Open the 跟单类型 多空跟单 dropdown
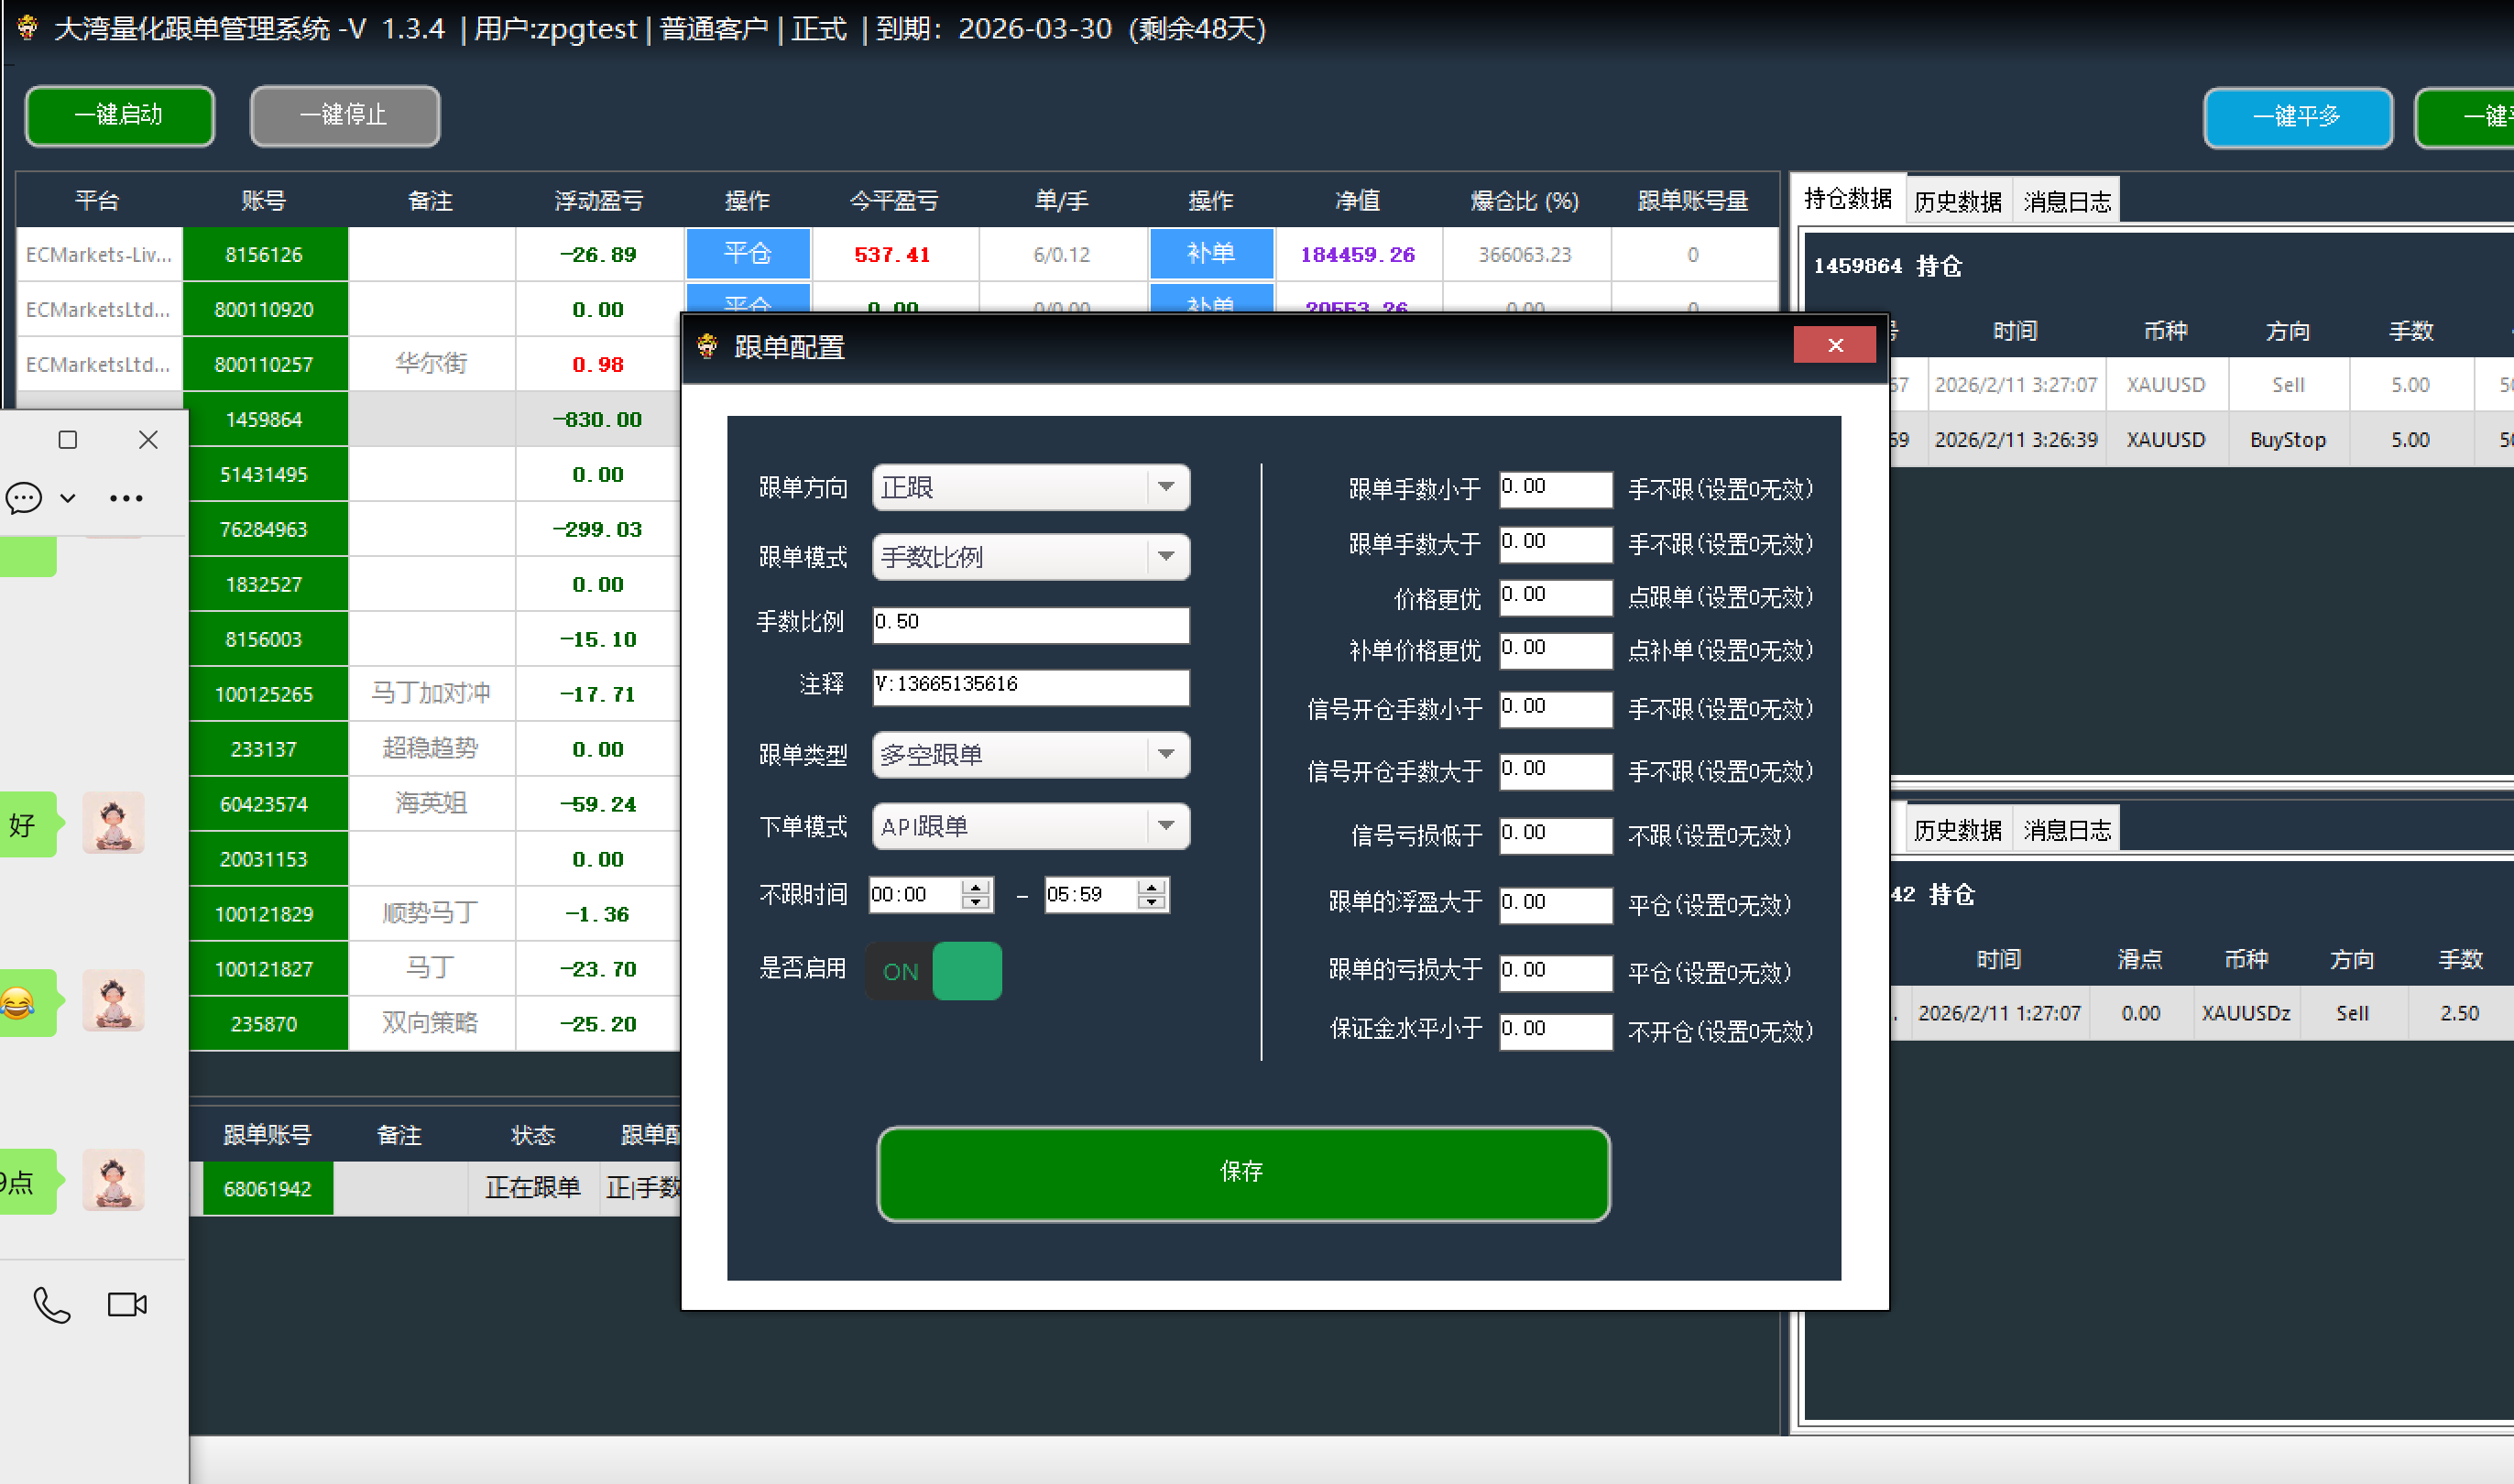Screen dimensions: 2514x1484 (x=1165, y=755)
